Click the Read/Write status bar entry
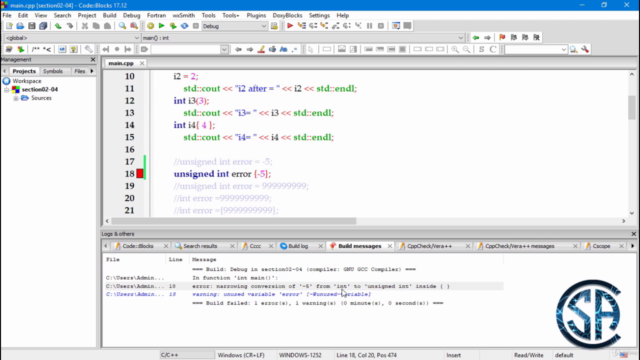The image size is (640, 360). [x=529, y=355]
